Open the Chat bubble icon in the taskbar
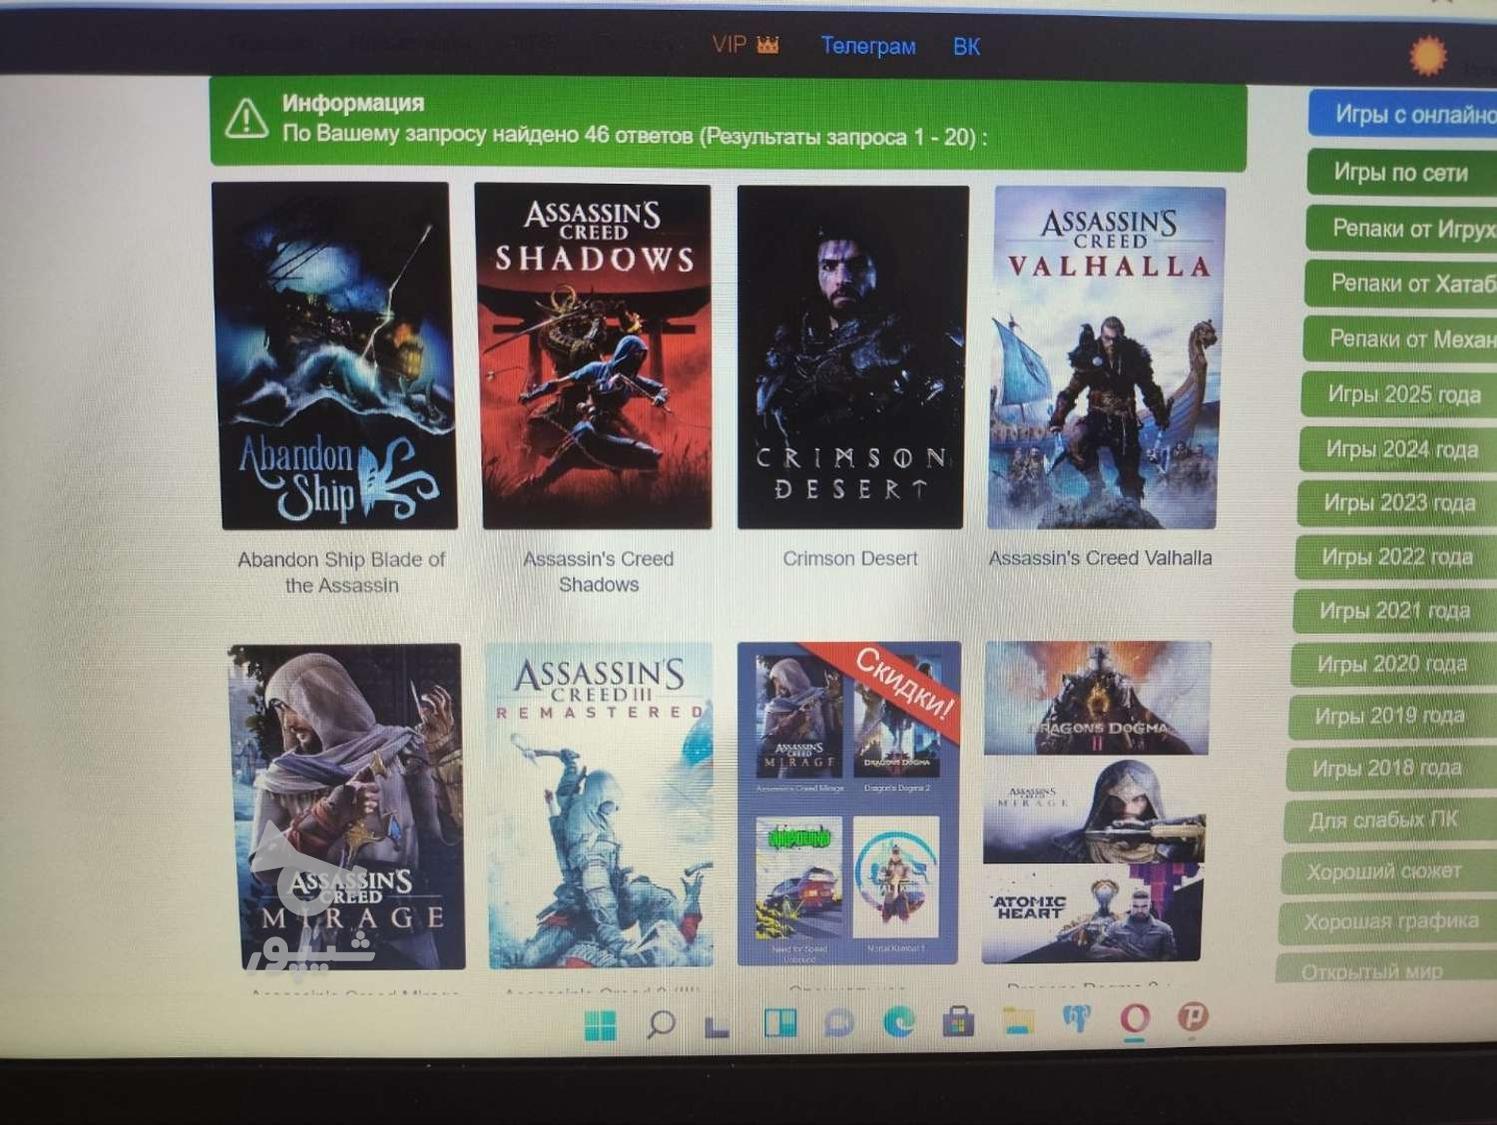 click(x=839, y=1022)
